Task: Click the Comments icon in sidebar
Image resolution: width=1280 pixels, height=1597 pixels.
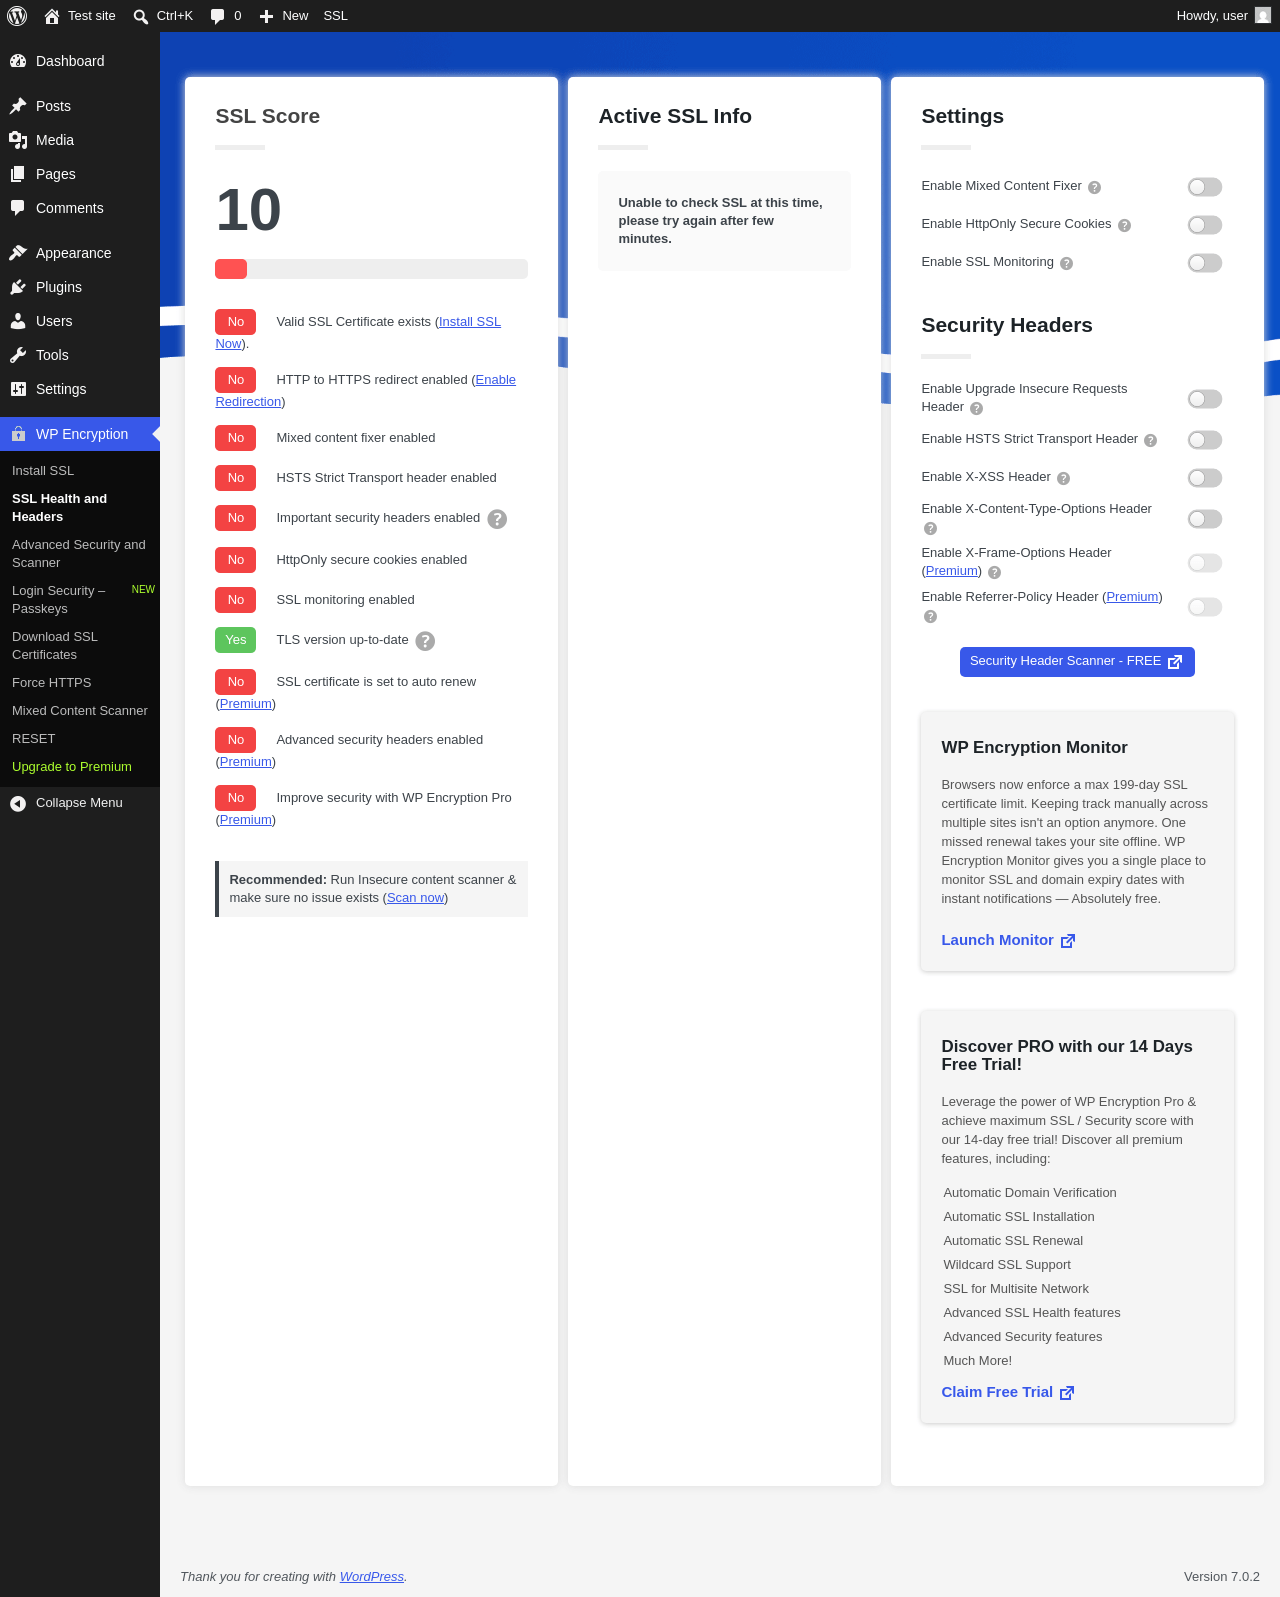Action: point(18,208)
